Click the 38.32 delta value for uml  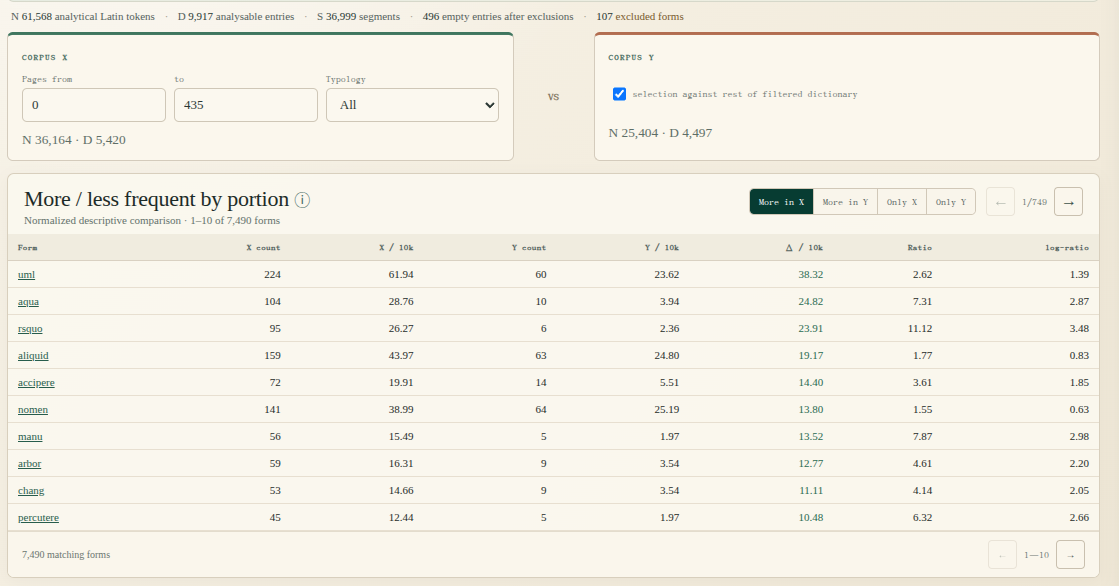[811, 275]
